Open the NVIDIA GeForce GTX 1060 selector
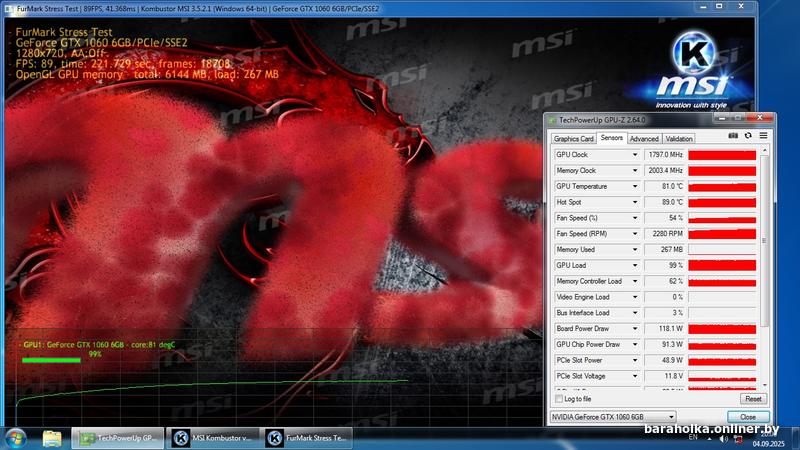The width and height of the screenshot is (800, 450). (x=613, y=416)
